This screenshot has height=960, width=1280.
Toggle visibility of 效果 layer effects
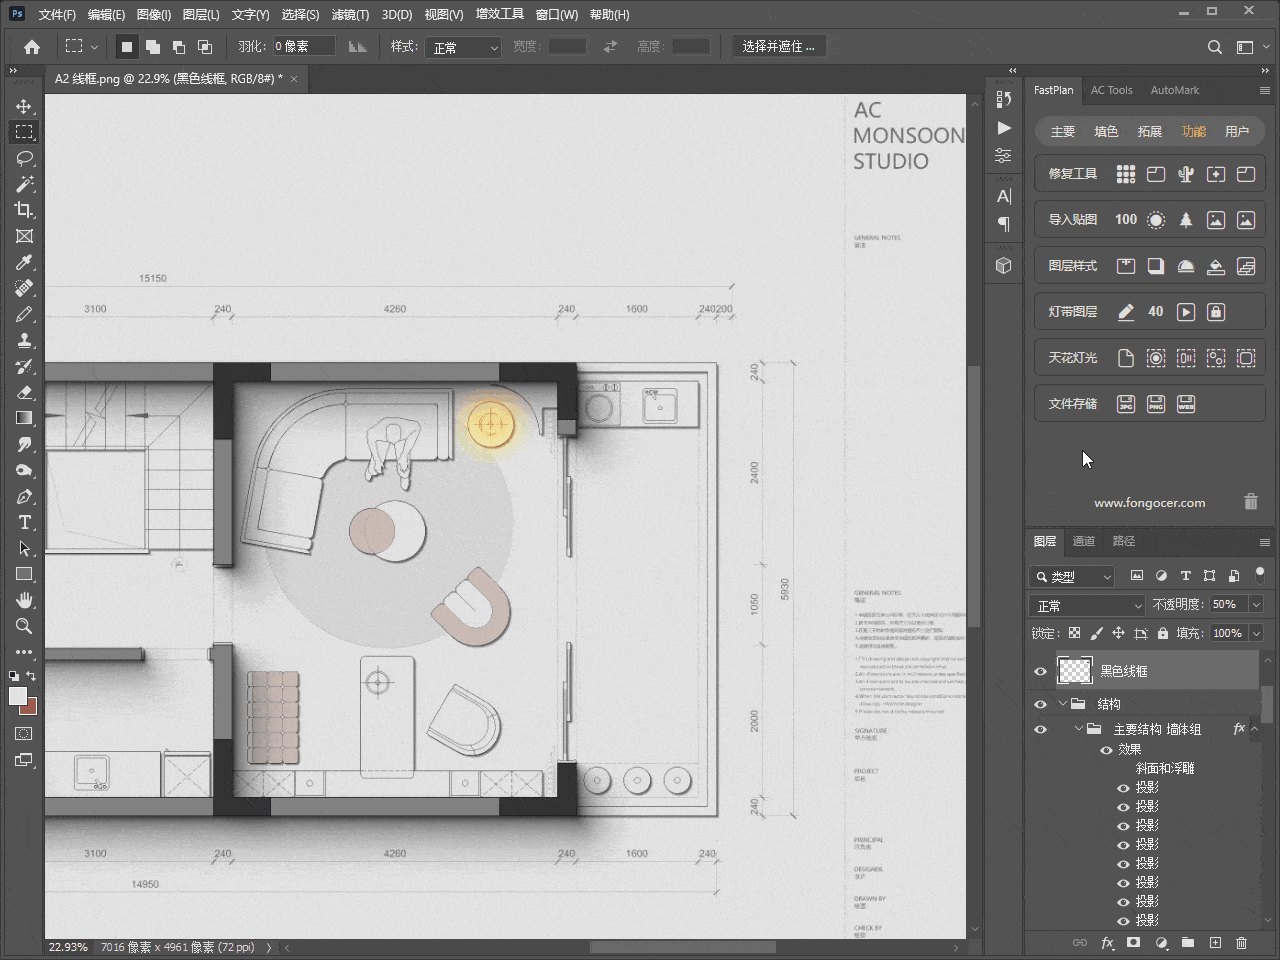click(1106, 749)
